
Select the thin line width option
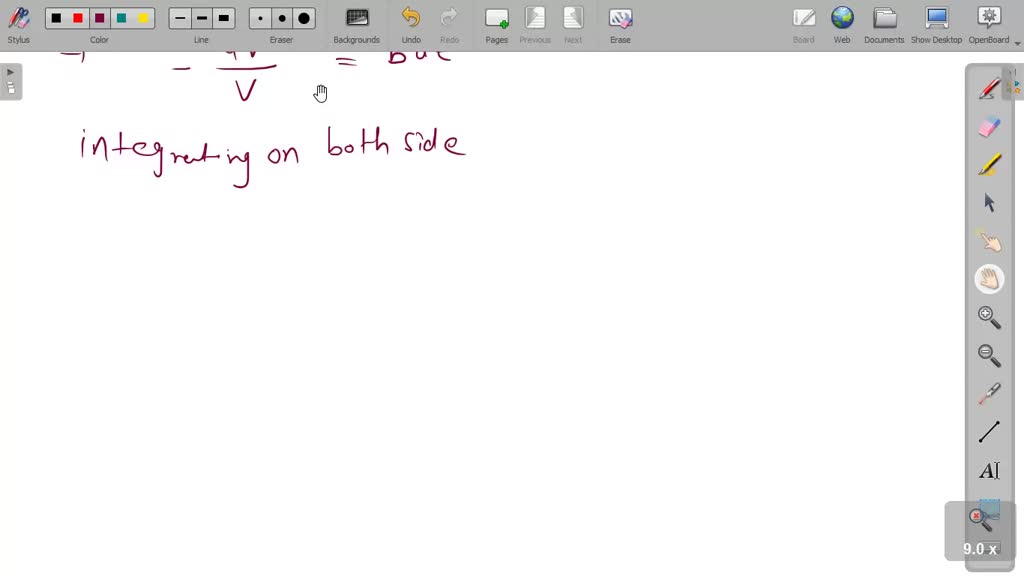180,18
